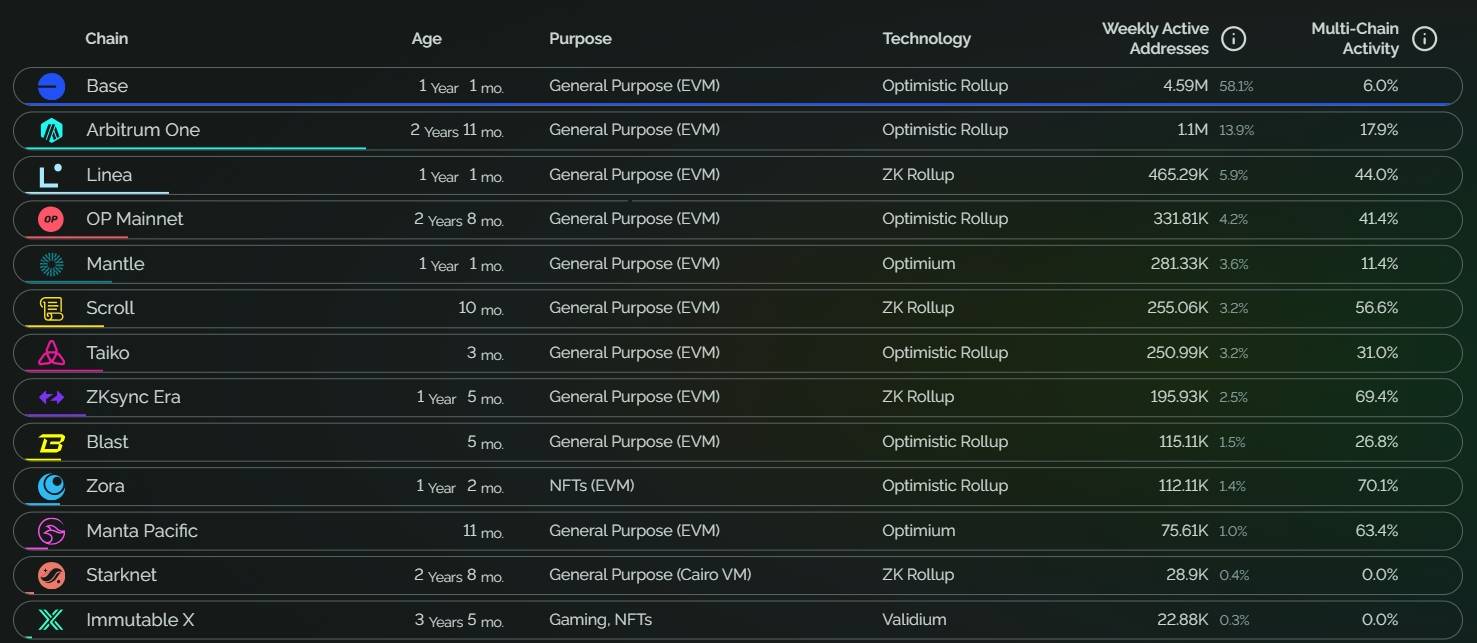Click the Immutable X logo icon

point(51,620)
